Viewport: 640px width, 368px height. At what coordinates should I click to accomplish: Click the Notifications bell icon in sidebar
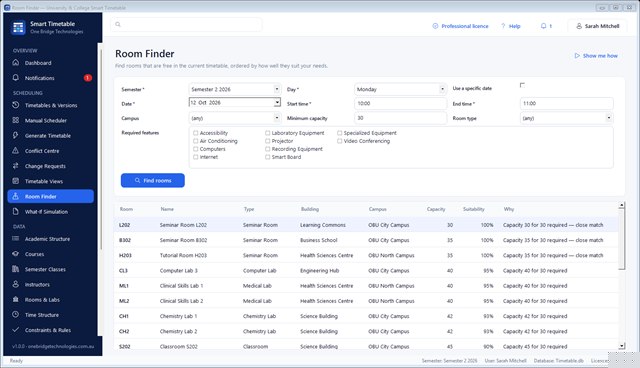[16, 78]
